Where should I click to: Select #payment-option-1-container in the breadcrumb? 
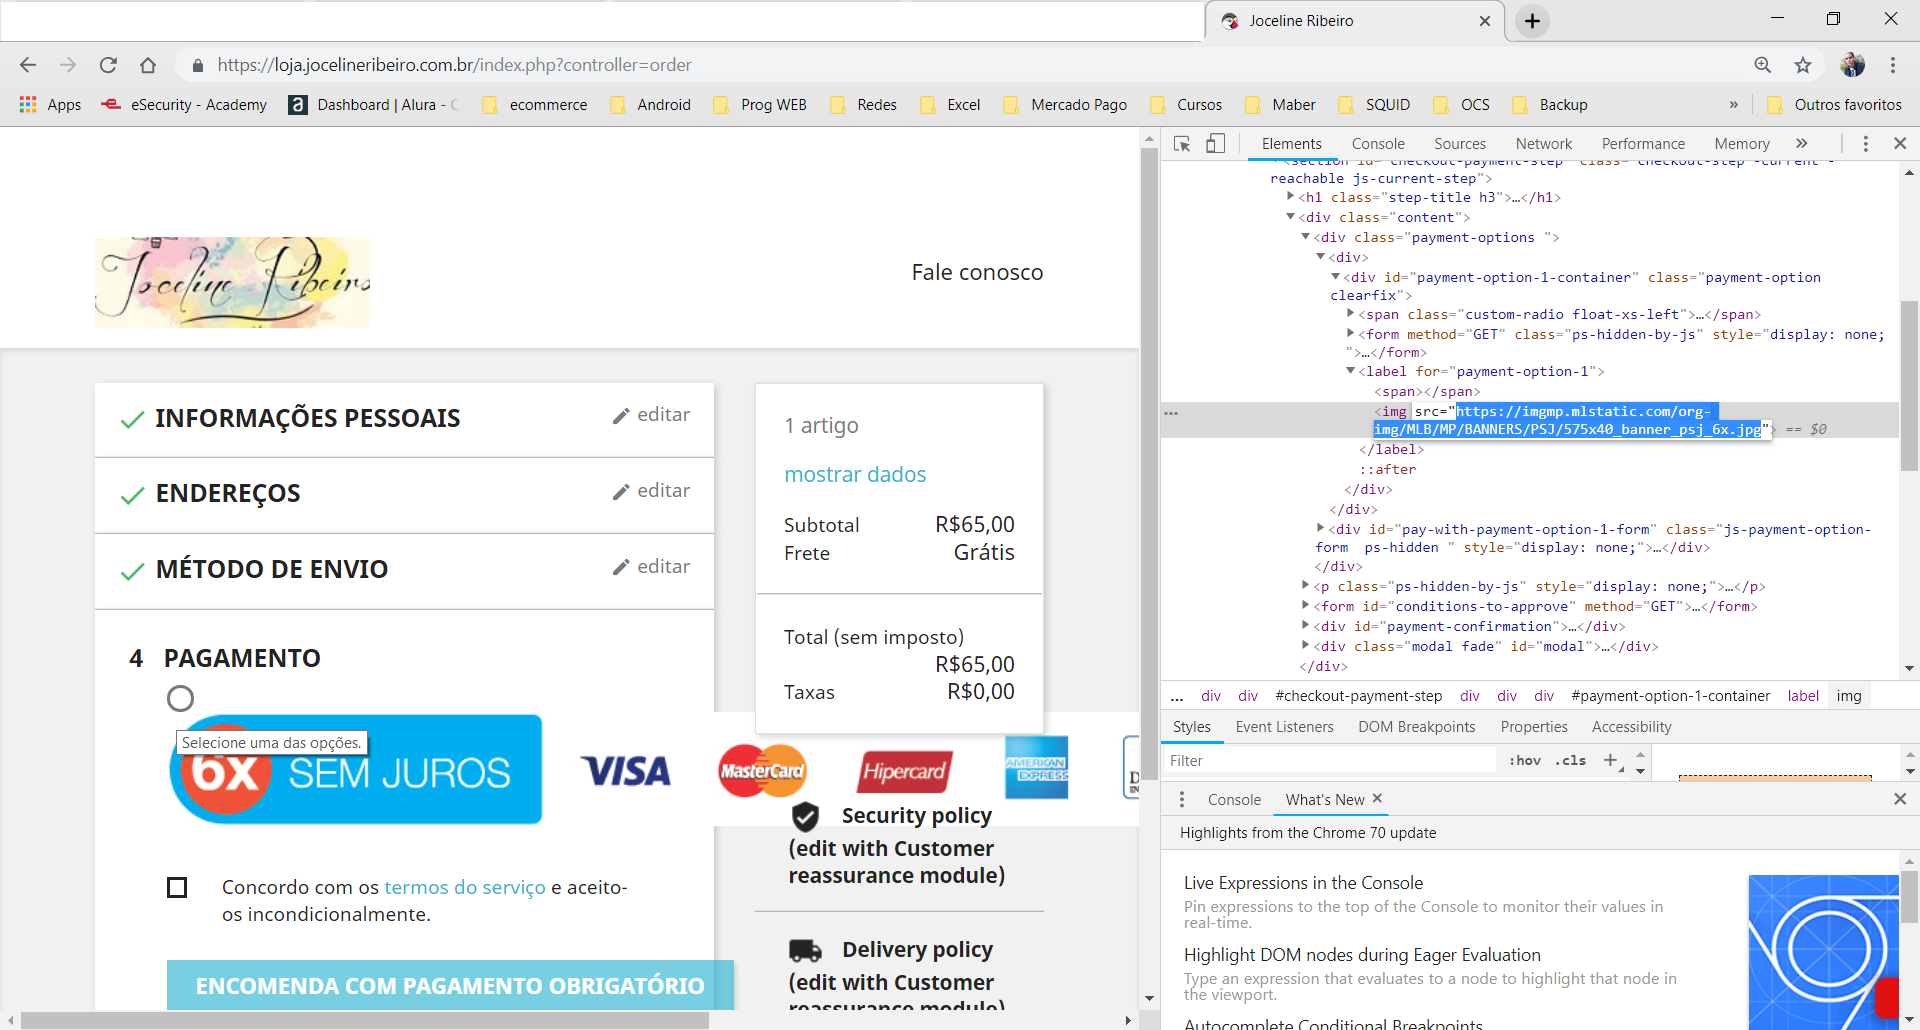1670,696
